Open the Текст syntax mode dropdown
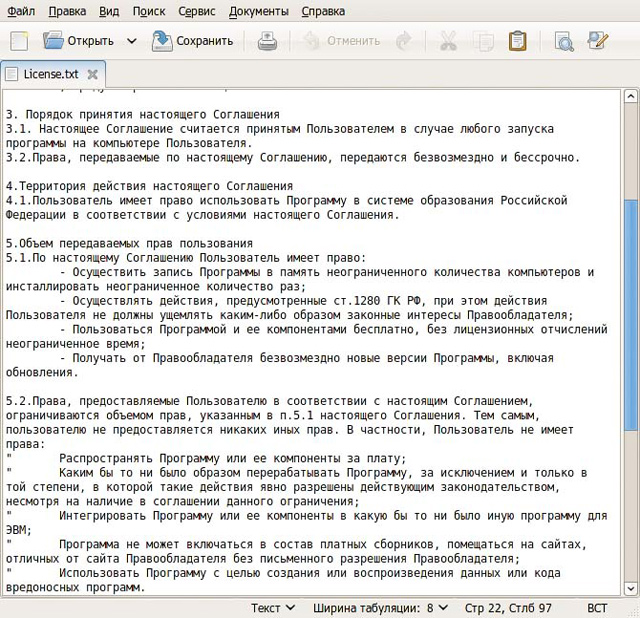Image resolution: width=640 pixels, height=618 pixels. click(x=273, y=608)
